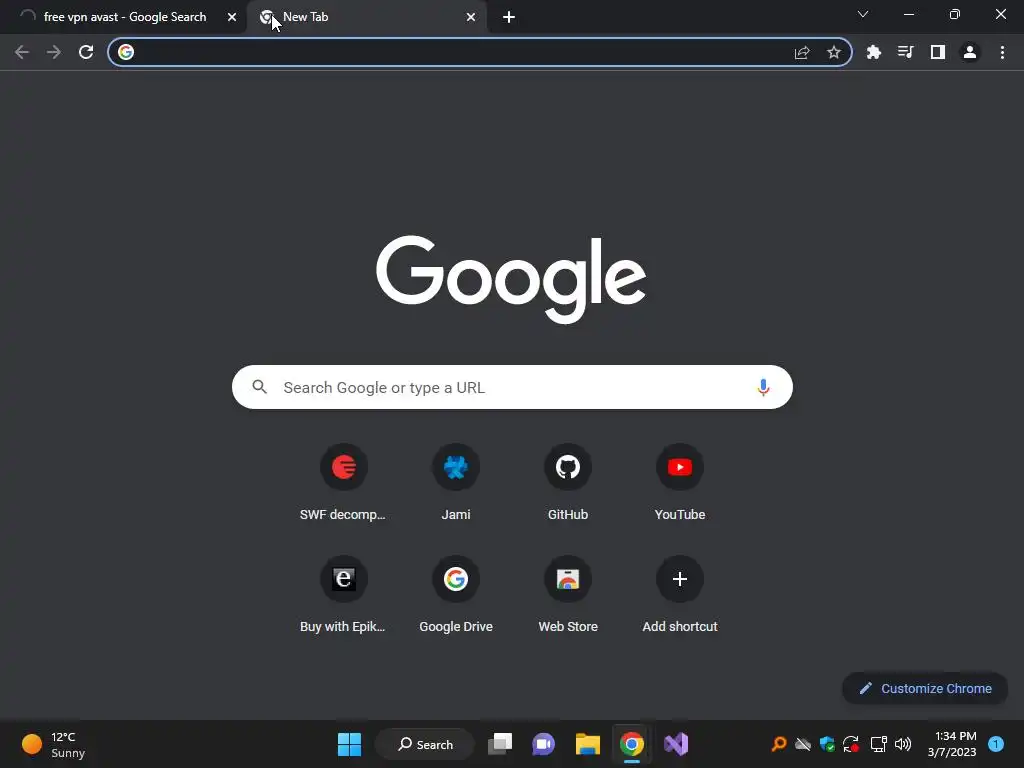Open the Chrome profile avatar
This screenshot has height=768, width=1024.
click(x=970, y=52)
